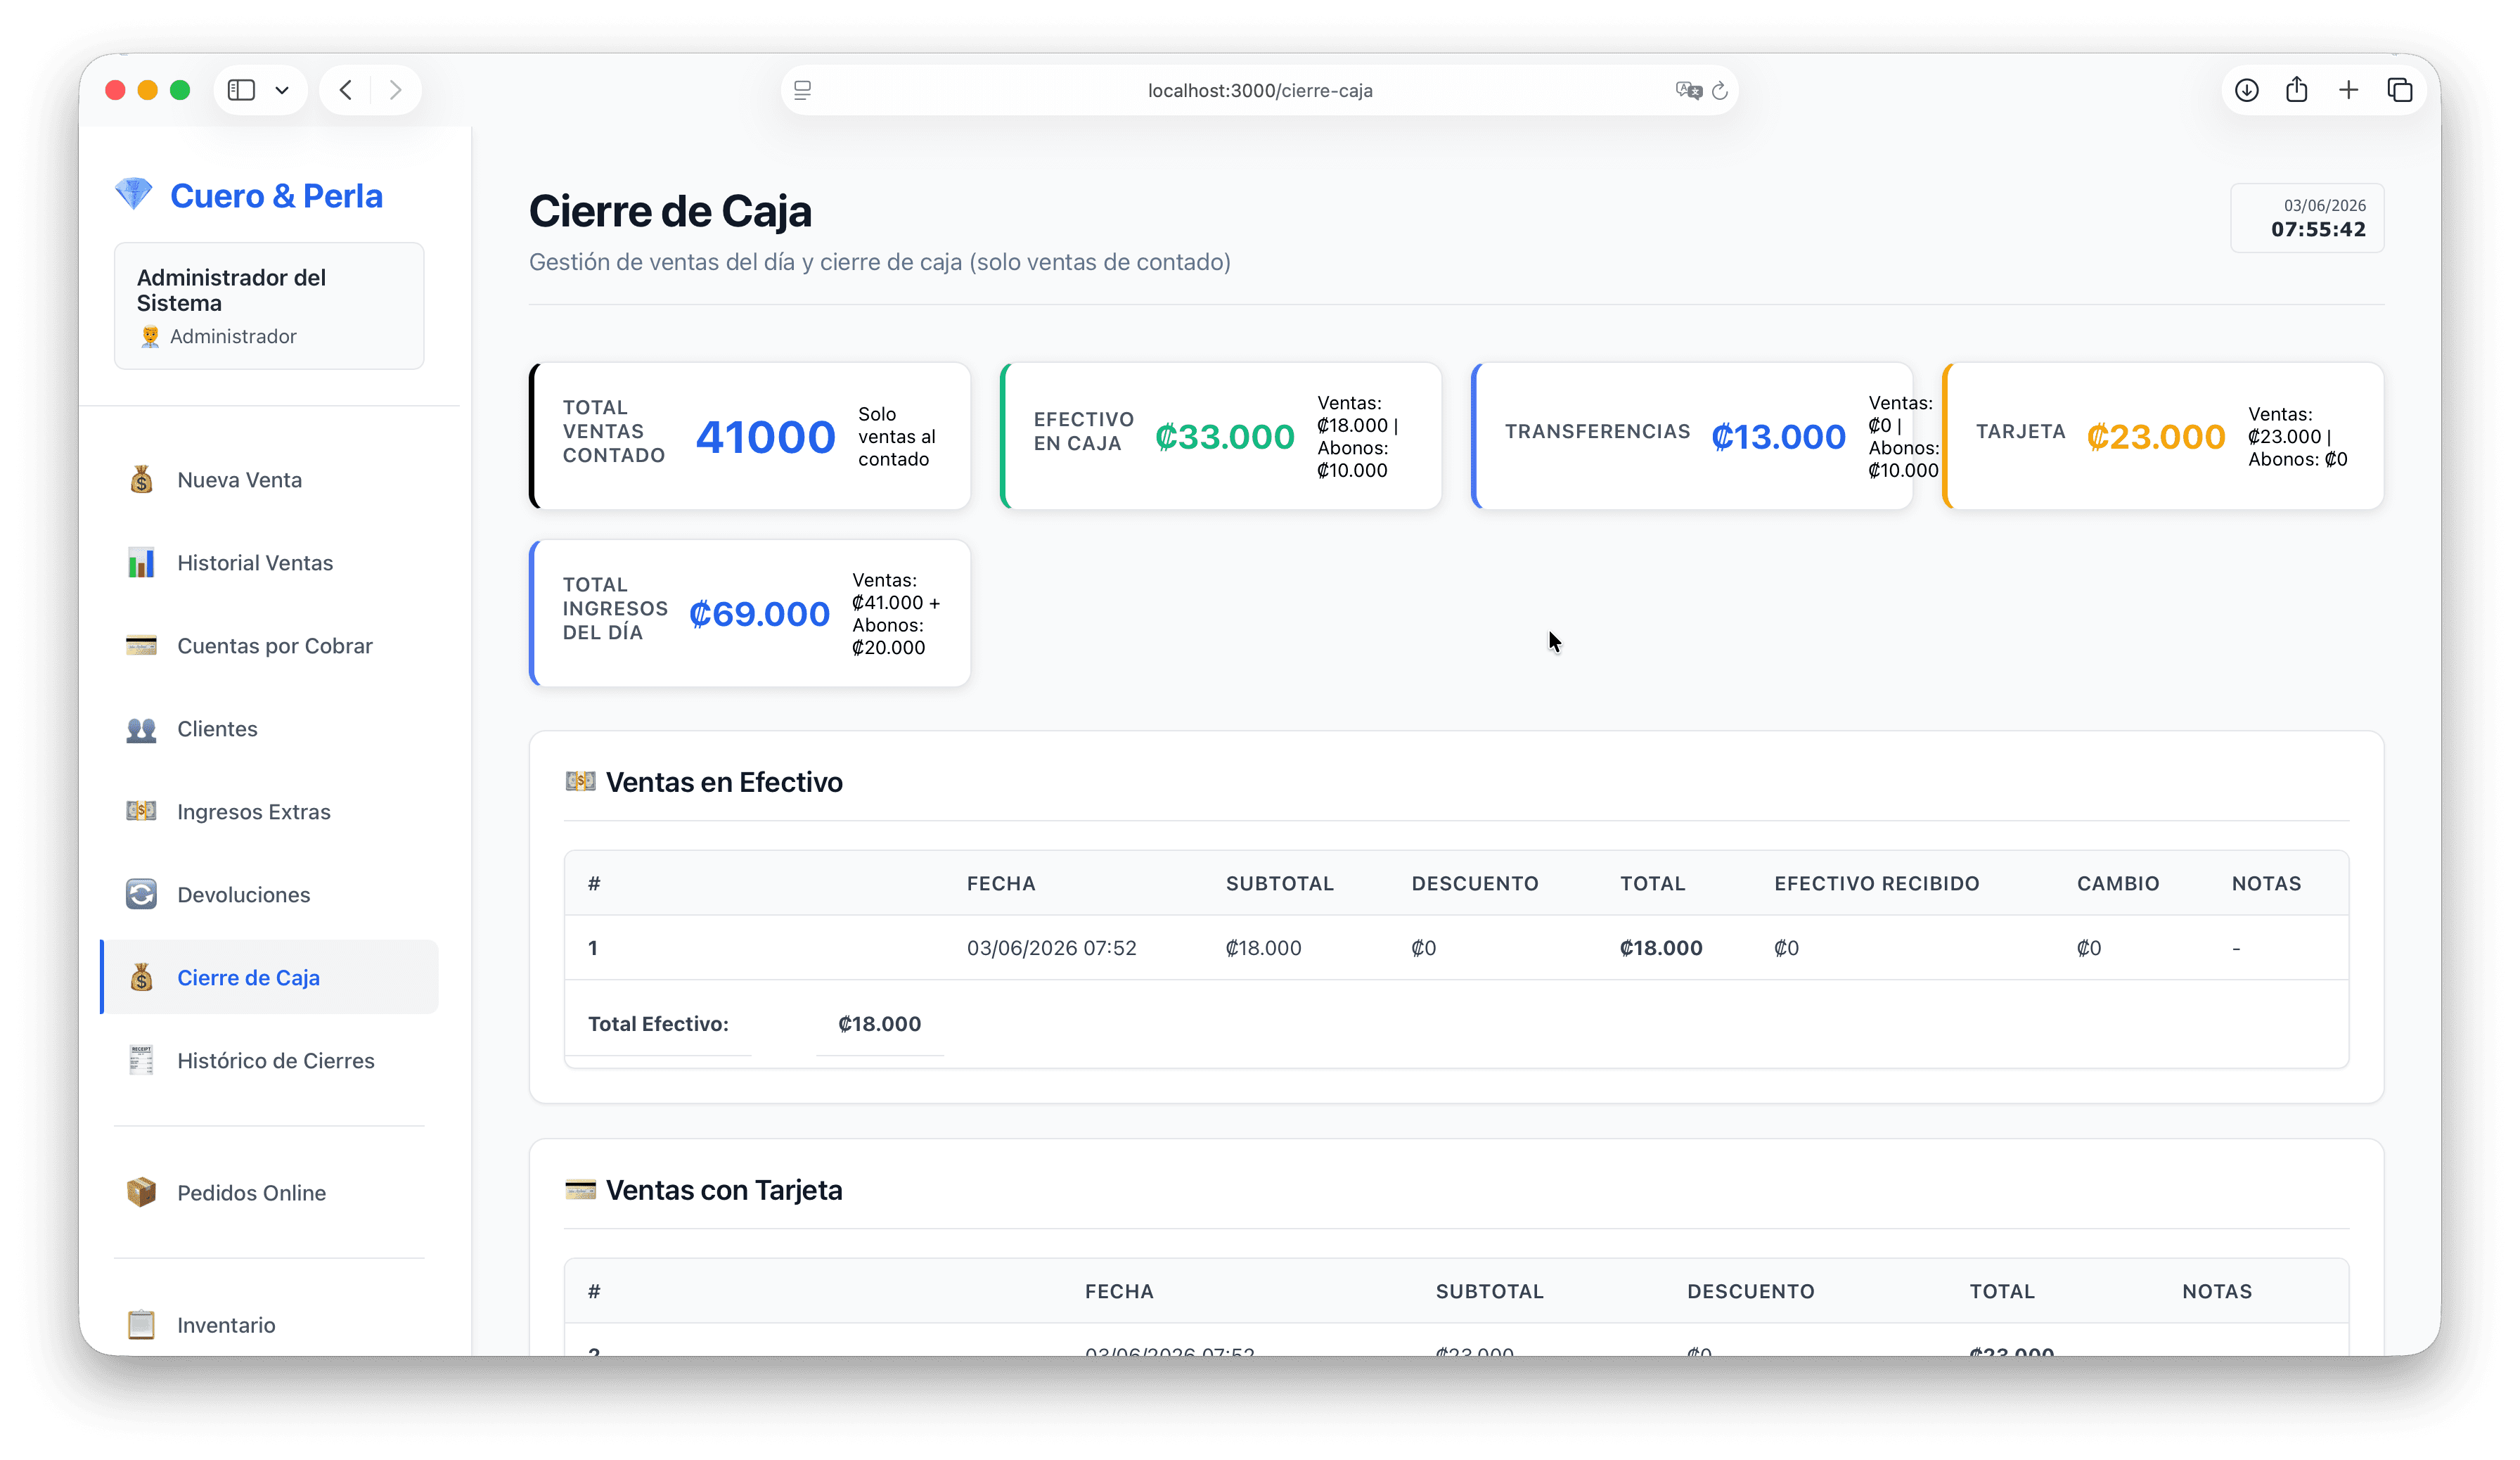2520x1460 pixels.
Task: Click the localhost:3000/cierre-caja address field
Action: tap(1259, 90)
